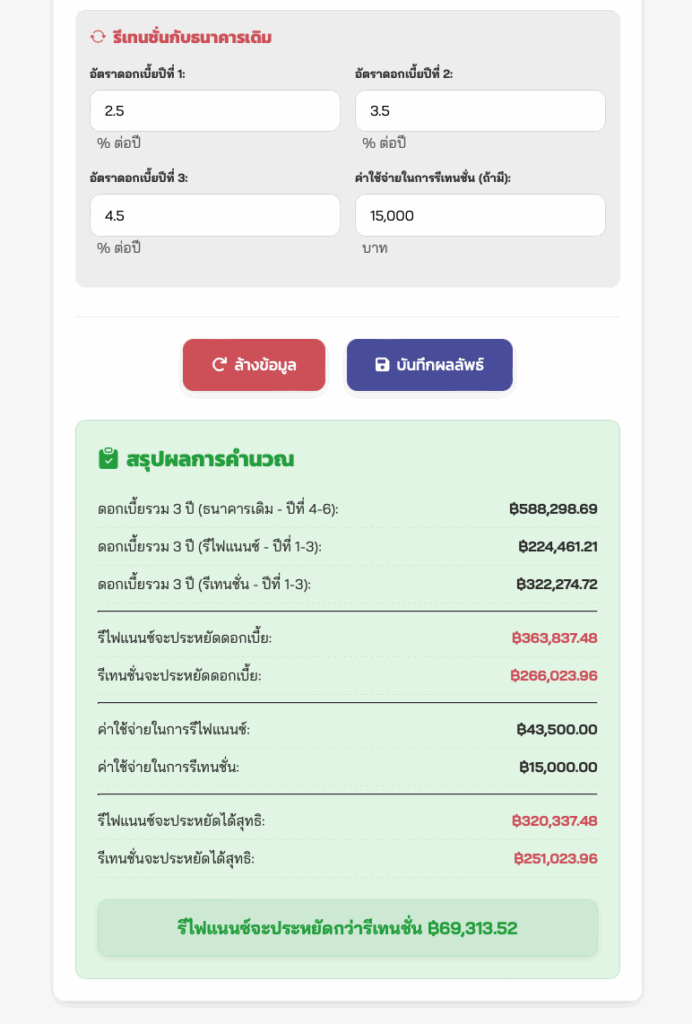The height and width of the screenshot is (1024, 692).
Task: Focus the อัตราดอกเบี้ยปีที่ 1 input field
Action: [215, 111]
